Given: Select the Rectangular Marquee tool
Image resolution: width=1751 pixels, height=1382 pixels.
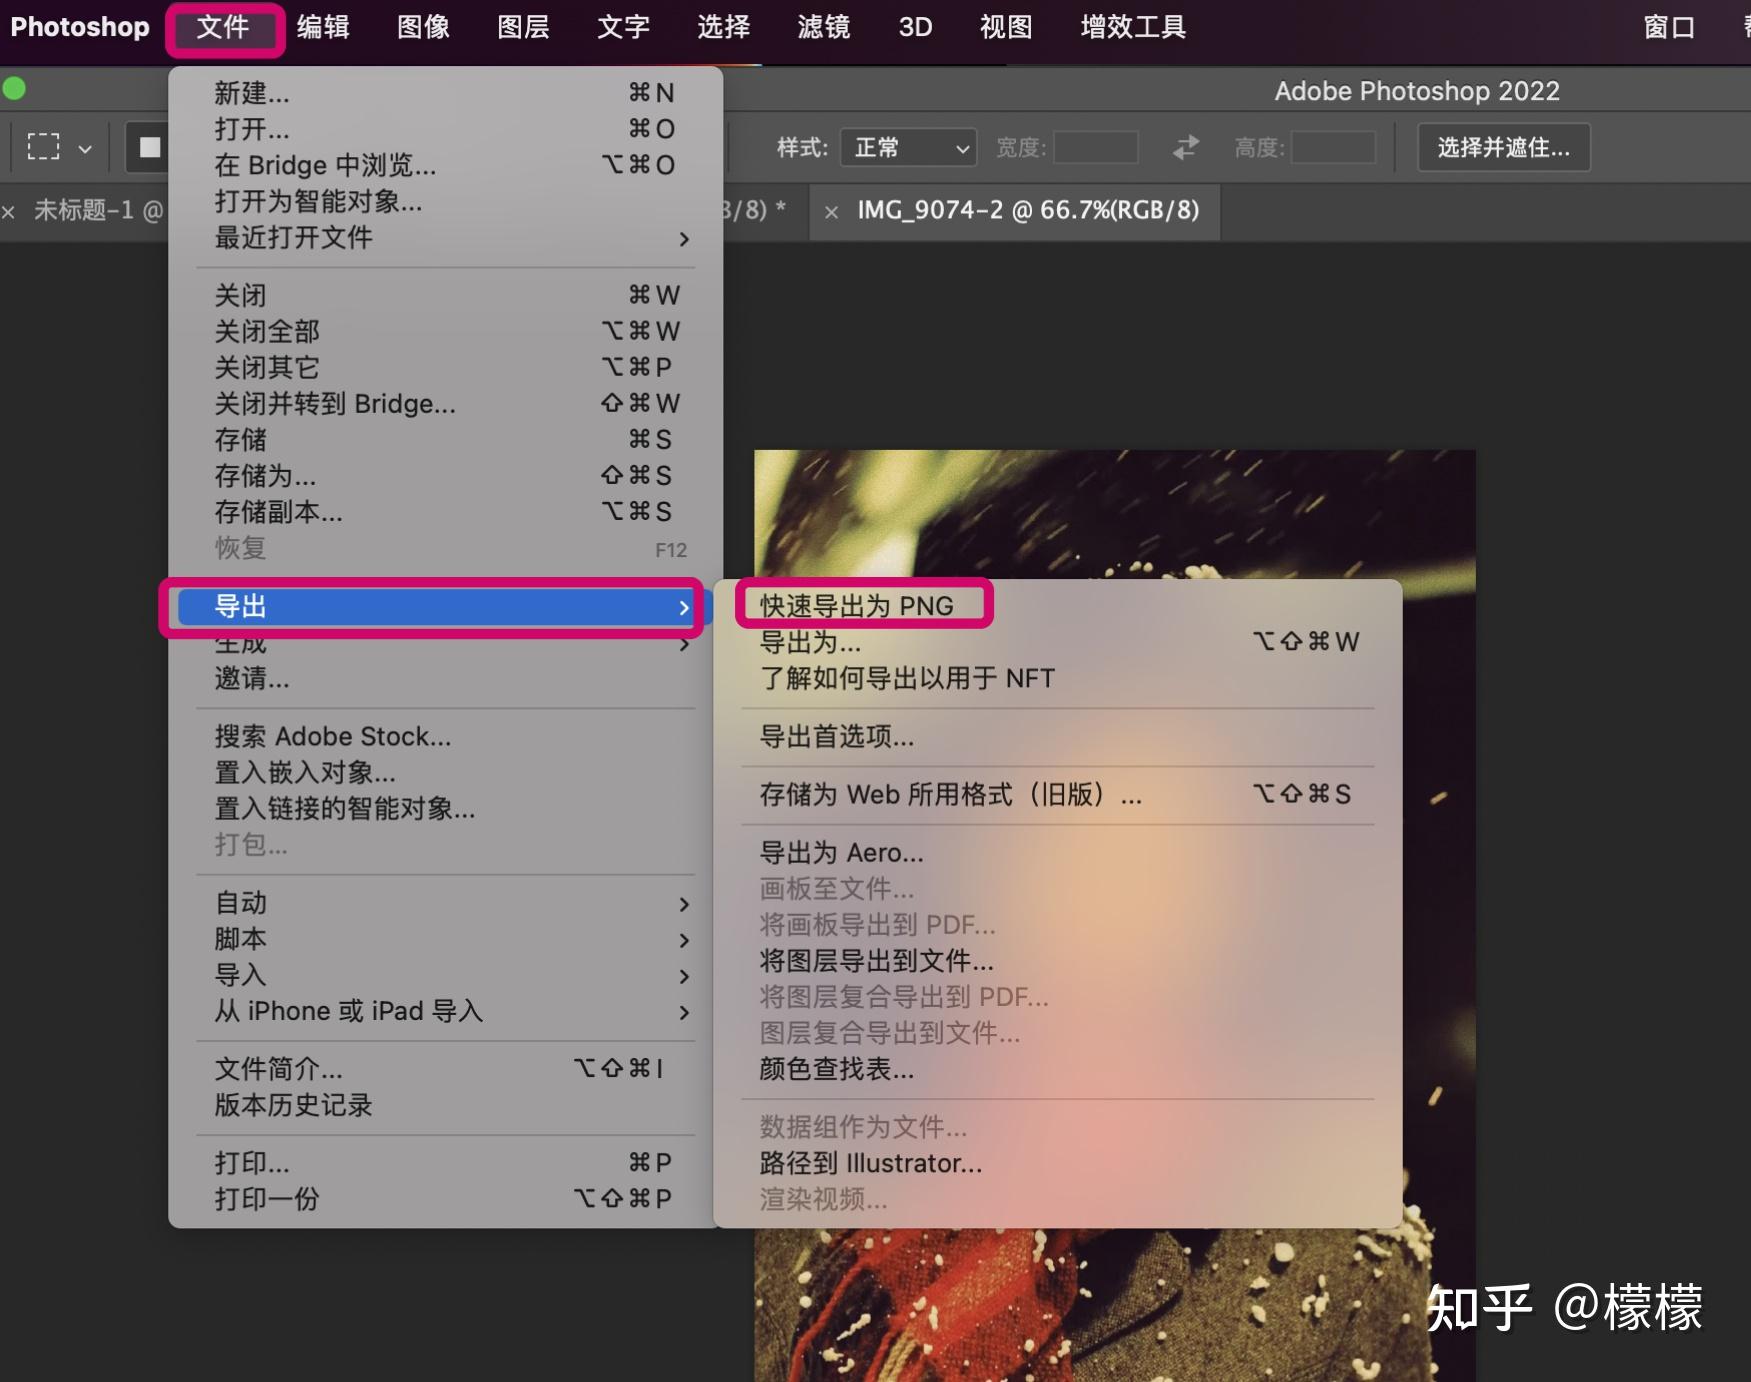Looking at the screenshot, I should point(42,146).
